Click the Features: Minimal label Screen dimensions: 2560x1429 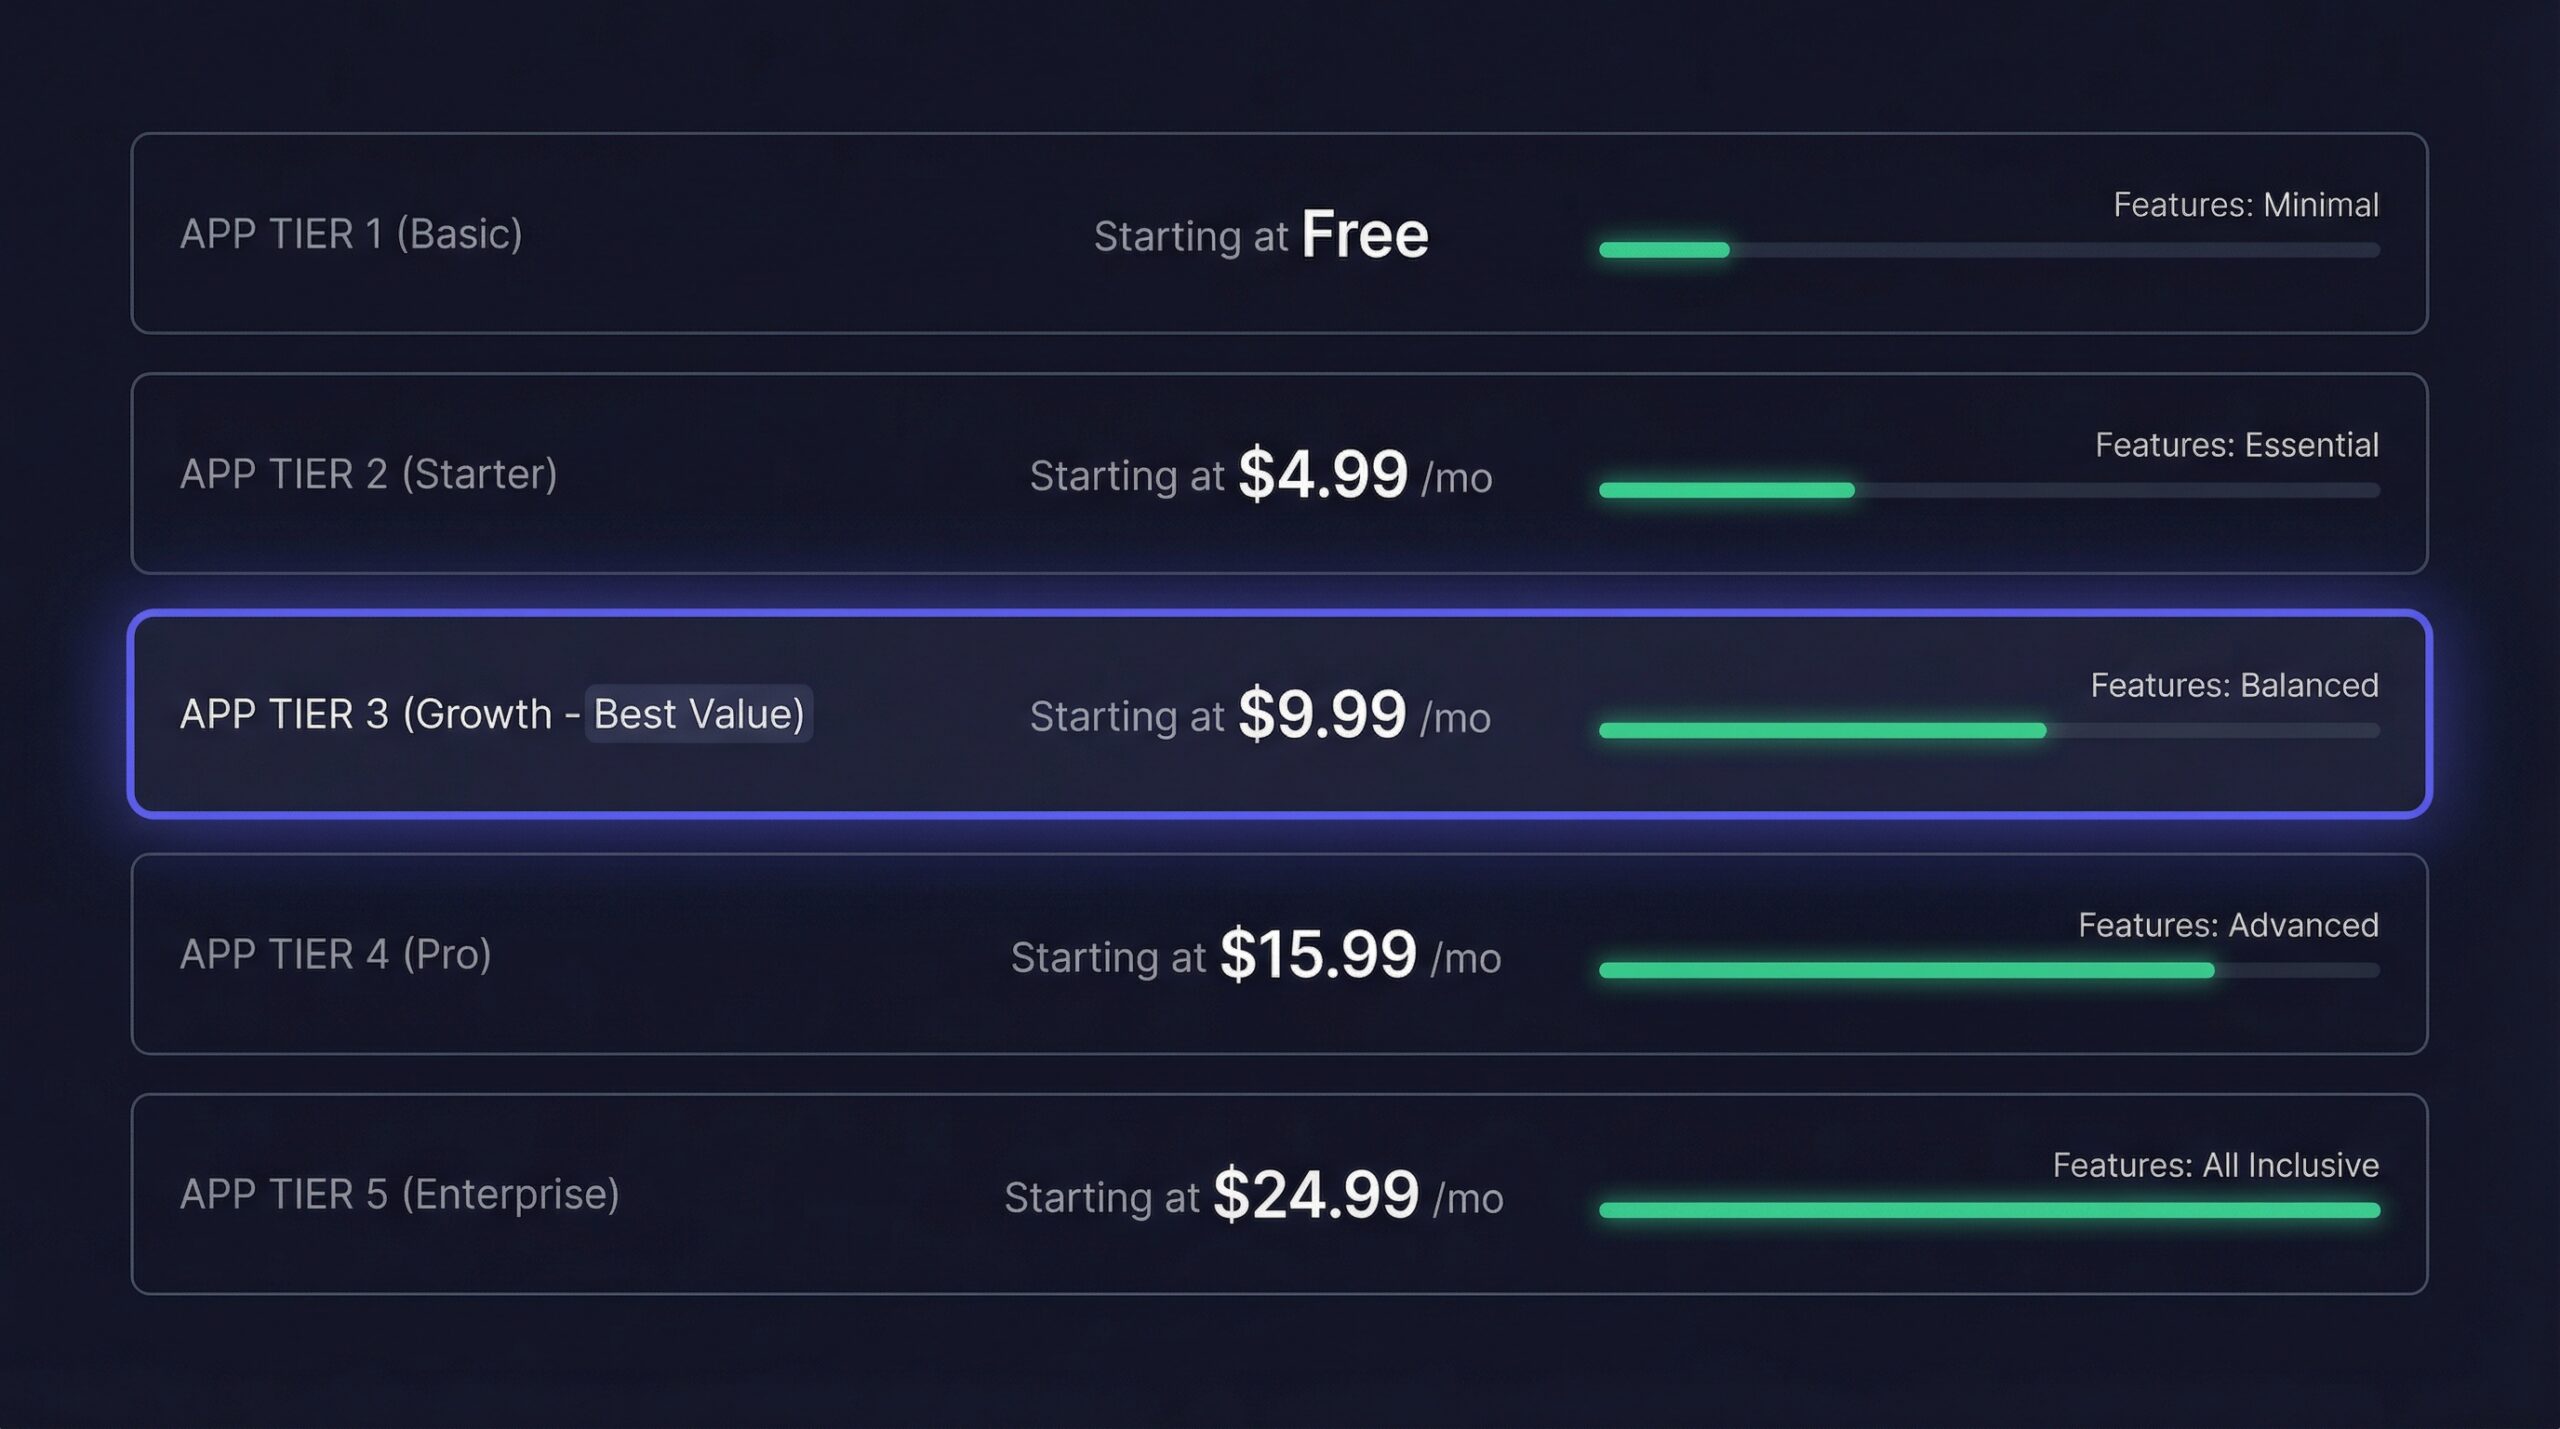(2245, 205)
